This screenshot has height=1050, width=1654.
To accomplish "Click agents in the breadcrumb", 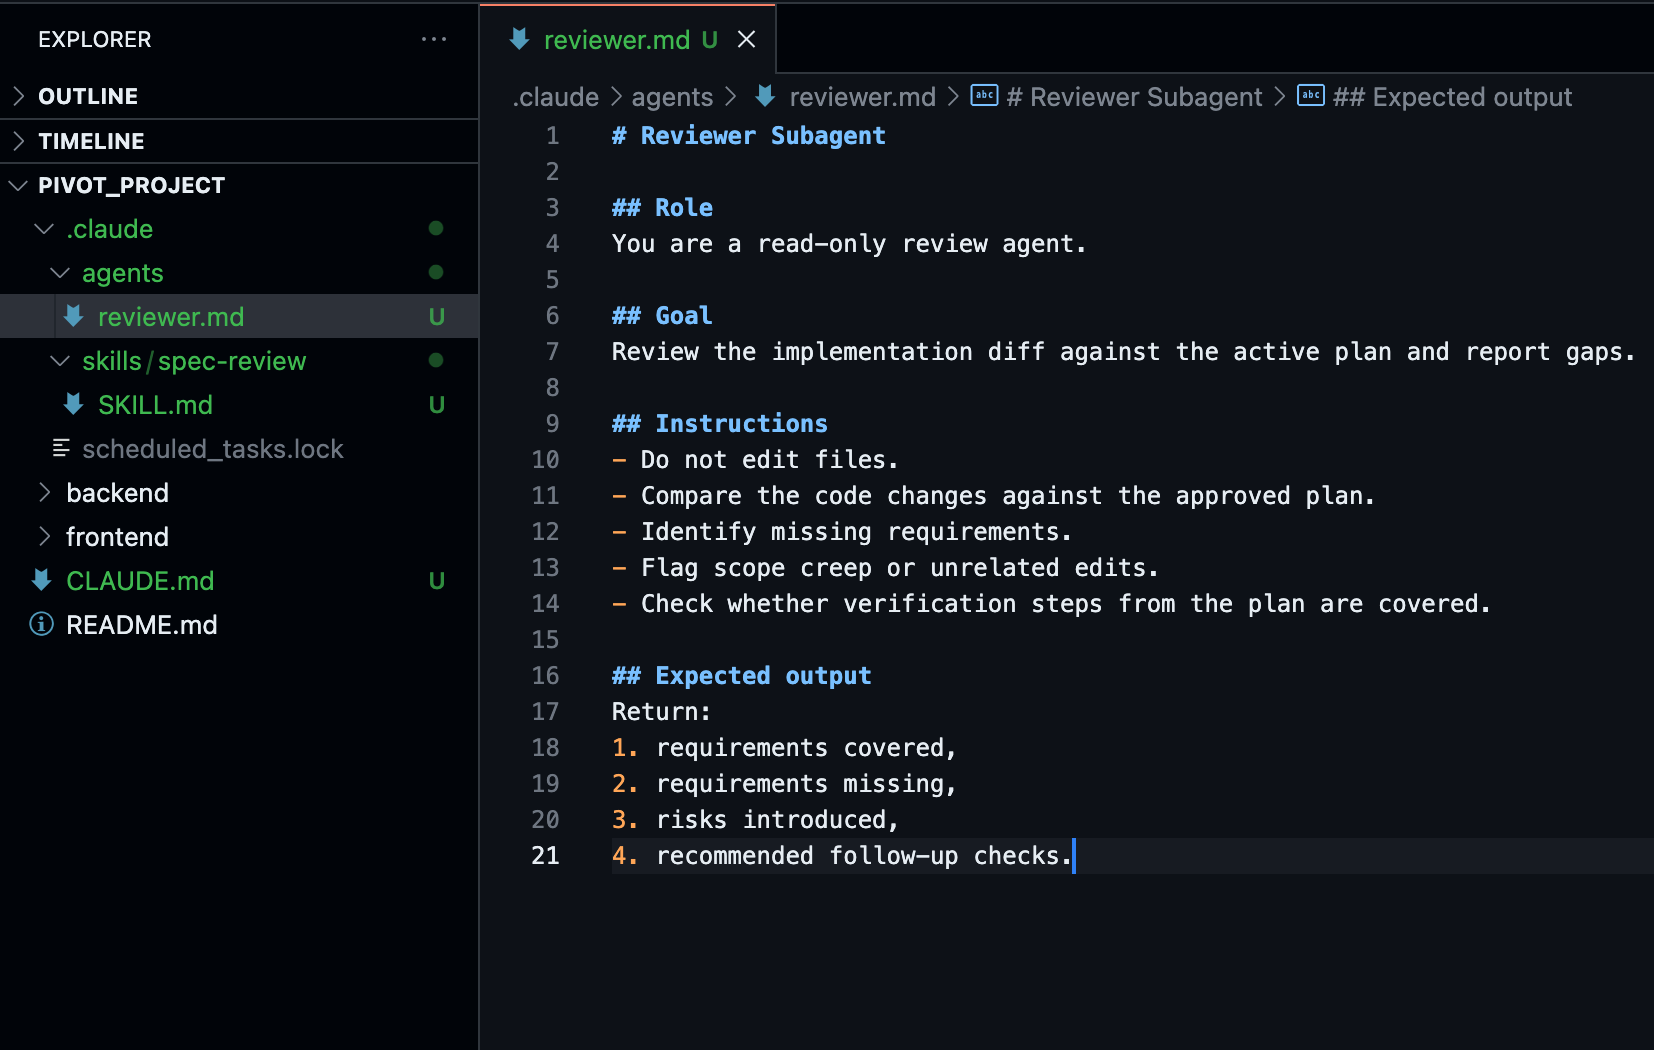I will click(672, 97).
